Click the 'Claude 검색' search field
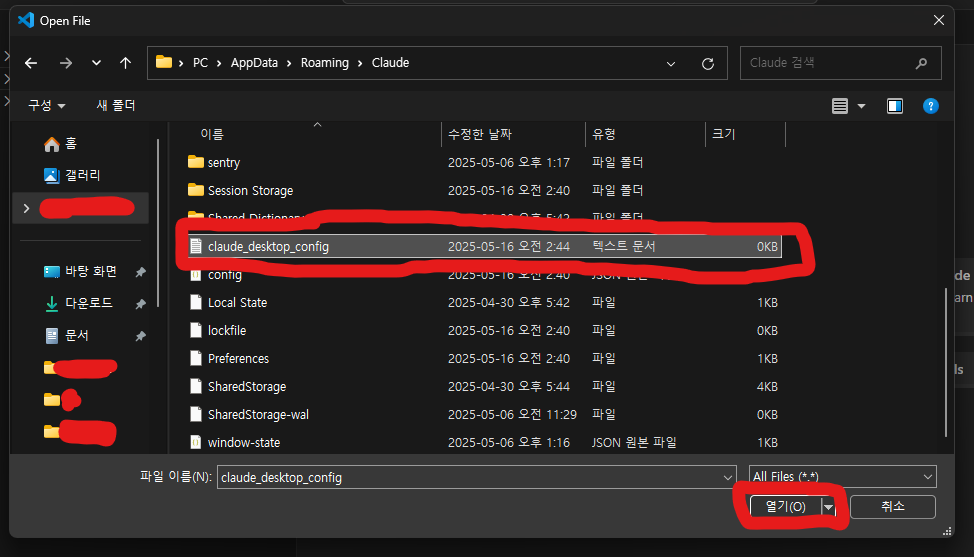This screenshot has height=557, width=974. coord(840,63)
